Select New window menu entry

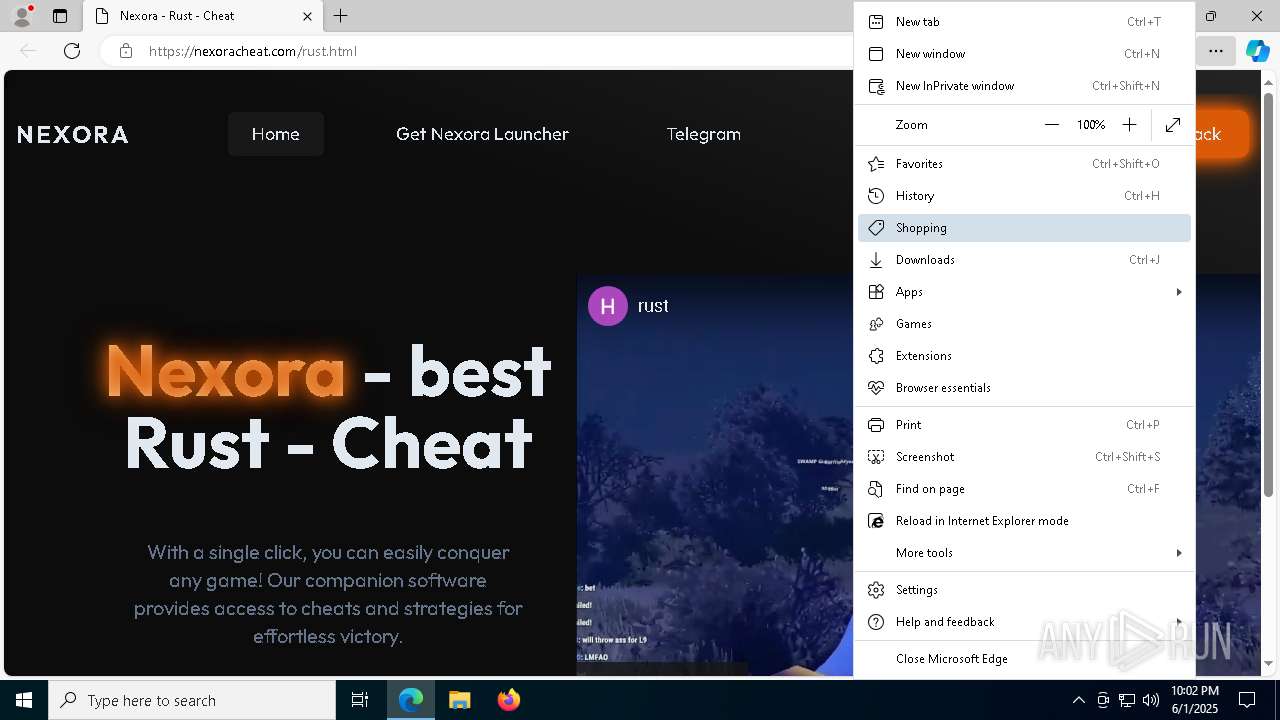point(1024,54)
